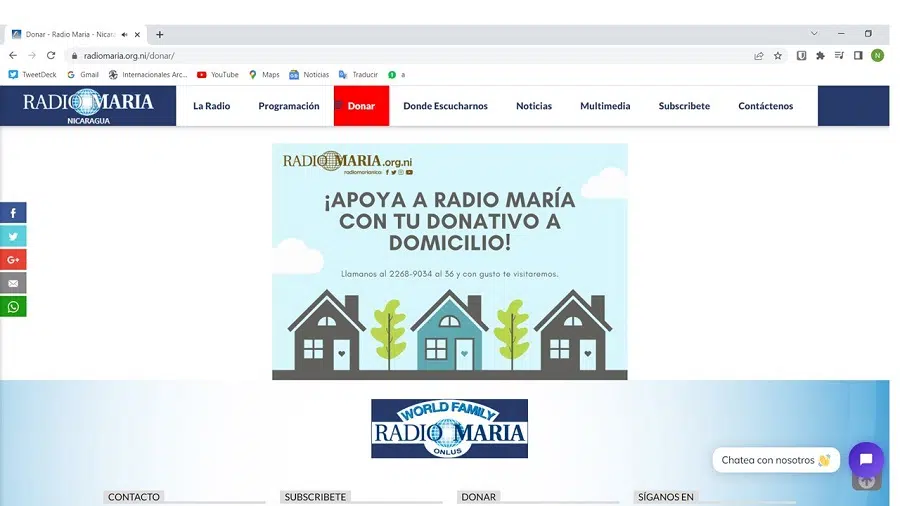The width and height of the screenshot is (900, 506).
Task: Click the SÍGANOS EN footer heading
Action: (x=666, y=497)
